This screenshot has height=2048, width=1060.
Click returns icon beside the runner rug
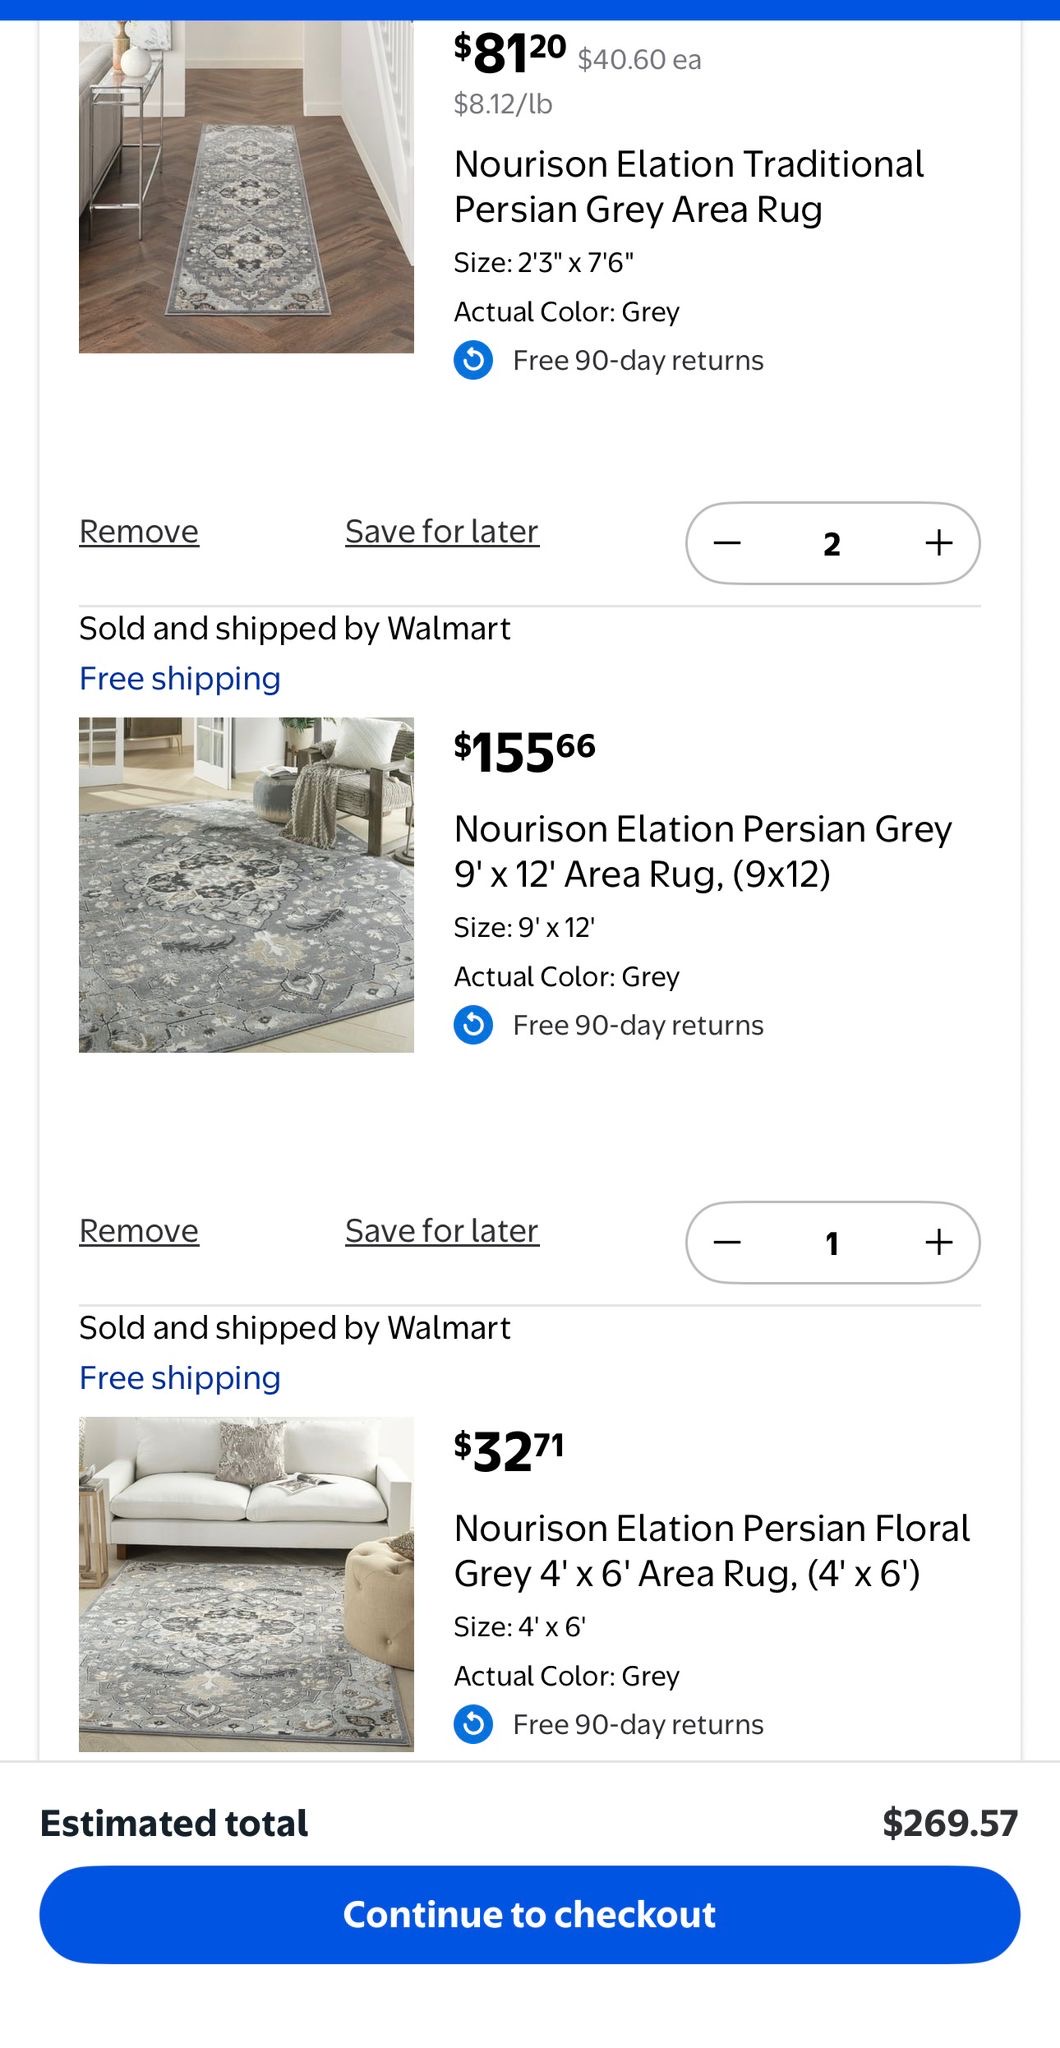pos(473,360)
